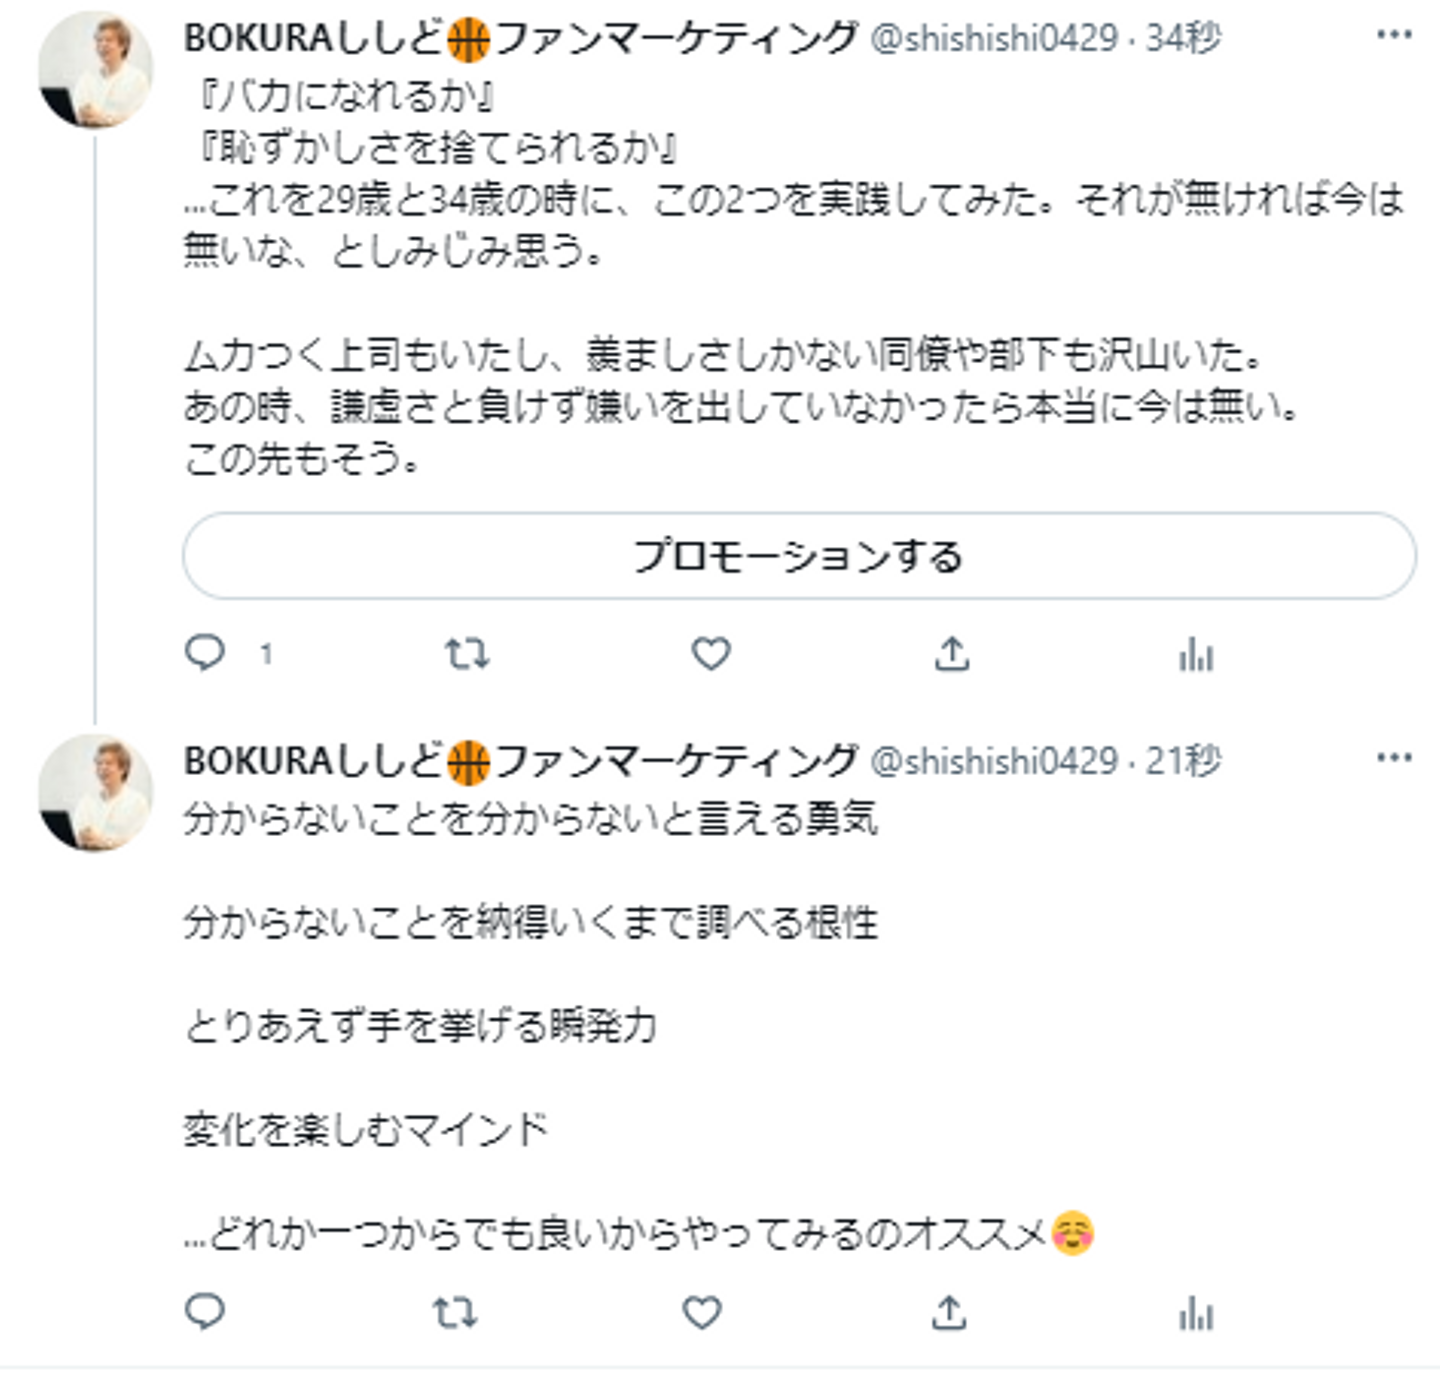This screenshot has height=1373, width=1440.
Task: Open the first tweet's profile avatar
Action: point(96,70)
